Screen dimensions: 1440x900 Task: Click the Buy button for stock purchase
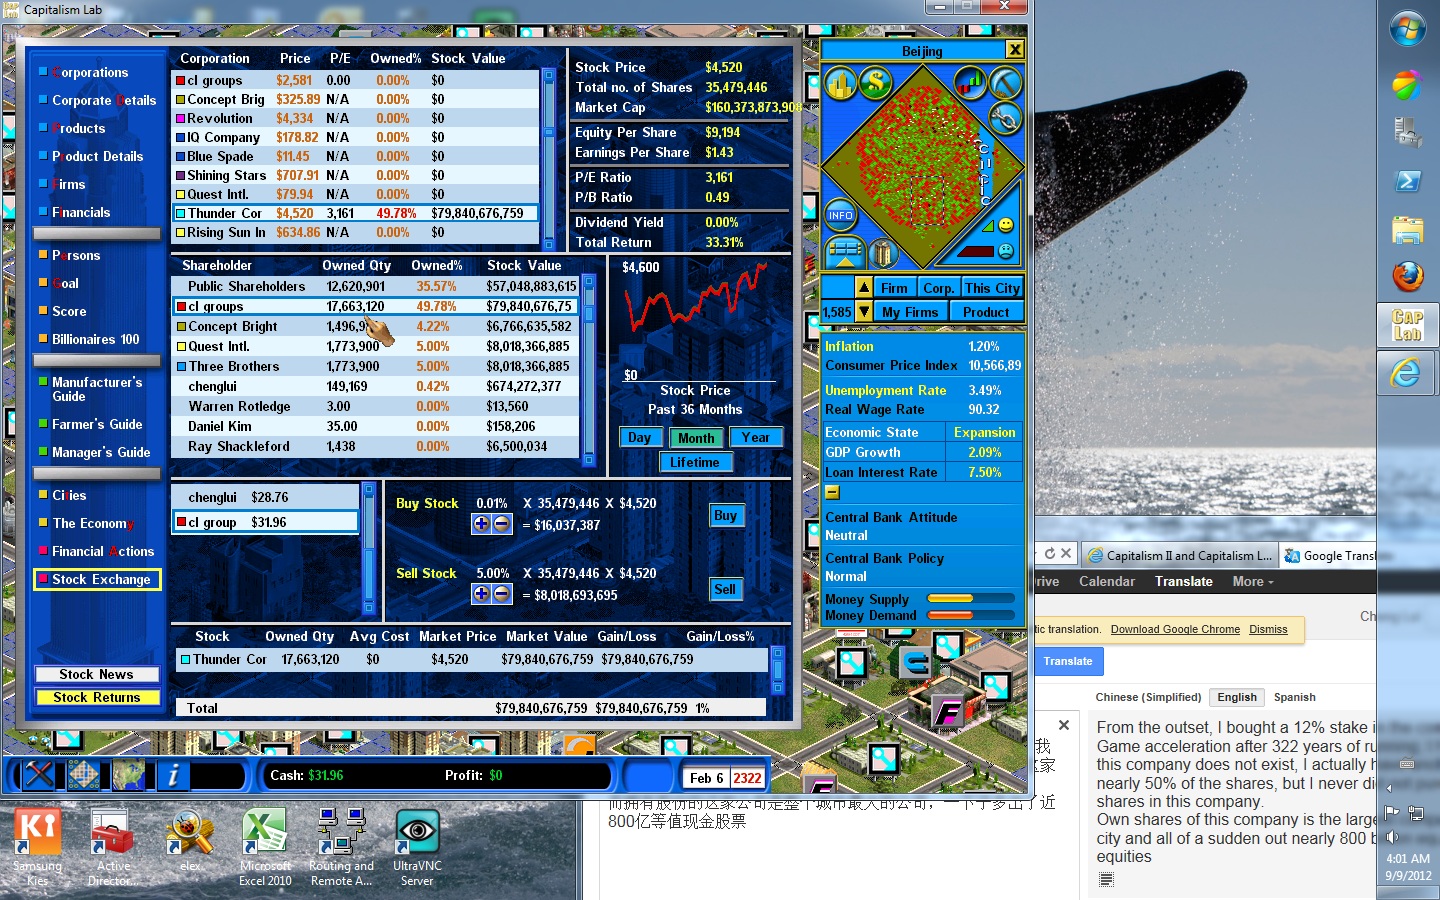tap(725, 516)
